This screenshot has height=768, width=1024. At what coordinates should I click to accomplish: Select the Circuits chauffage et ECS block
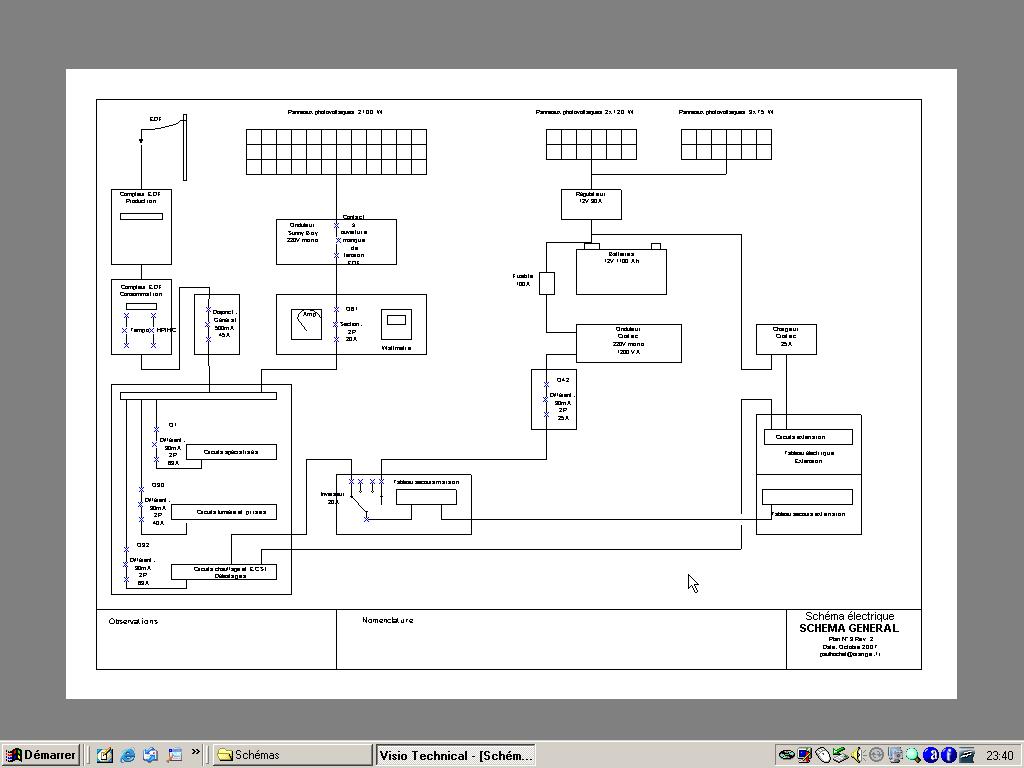click(224, 572)
